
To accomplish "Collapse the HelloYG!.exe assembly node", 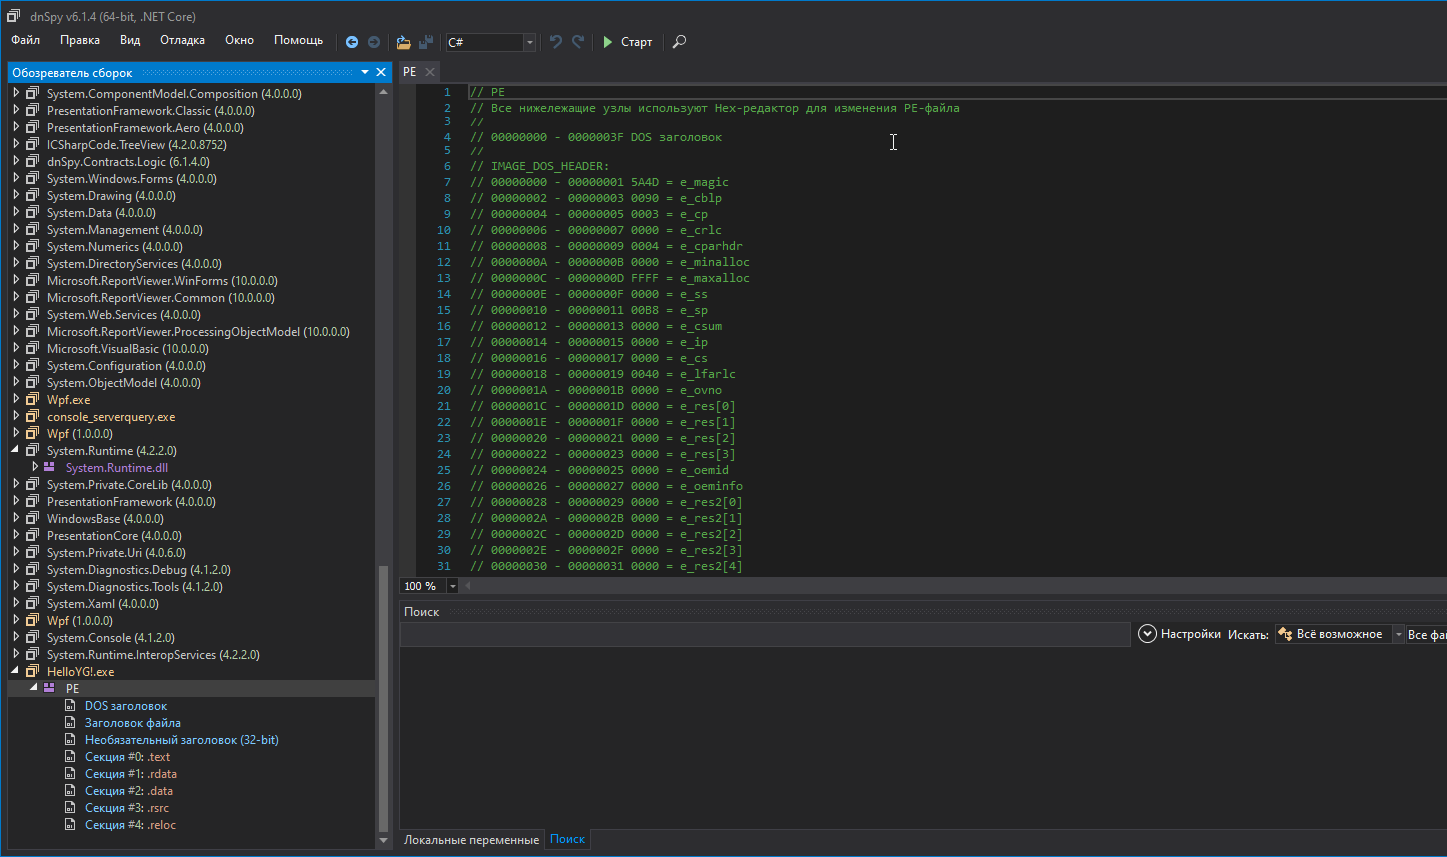I will 16,672.
